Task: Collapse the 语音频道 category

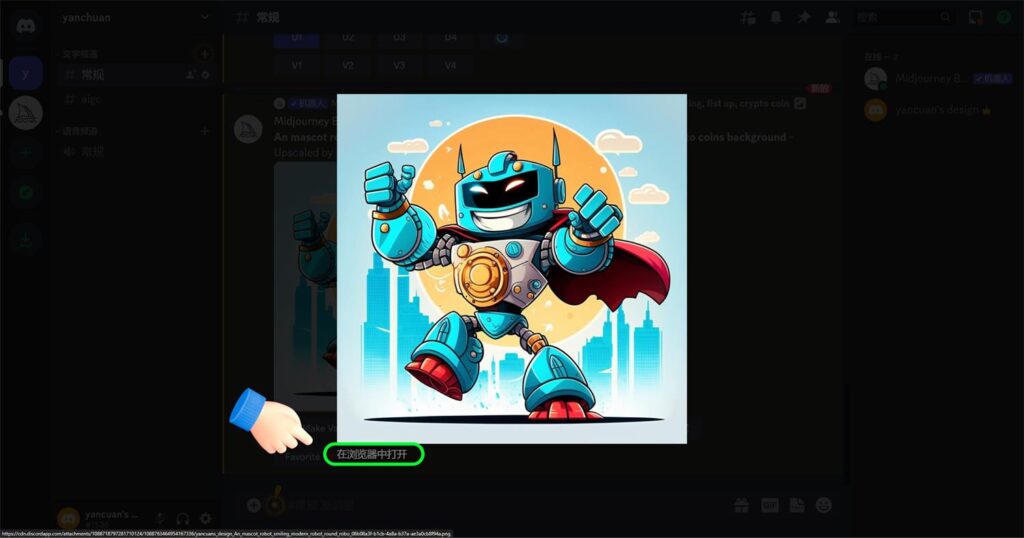Action: pos(81,131)
